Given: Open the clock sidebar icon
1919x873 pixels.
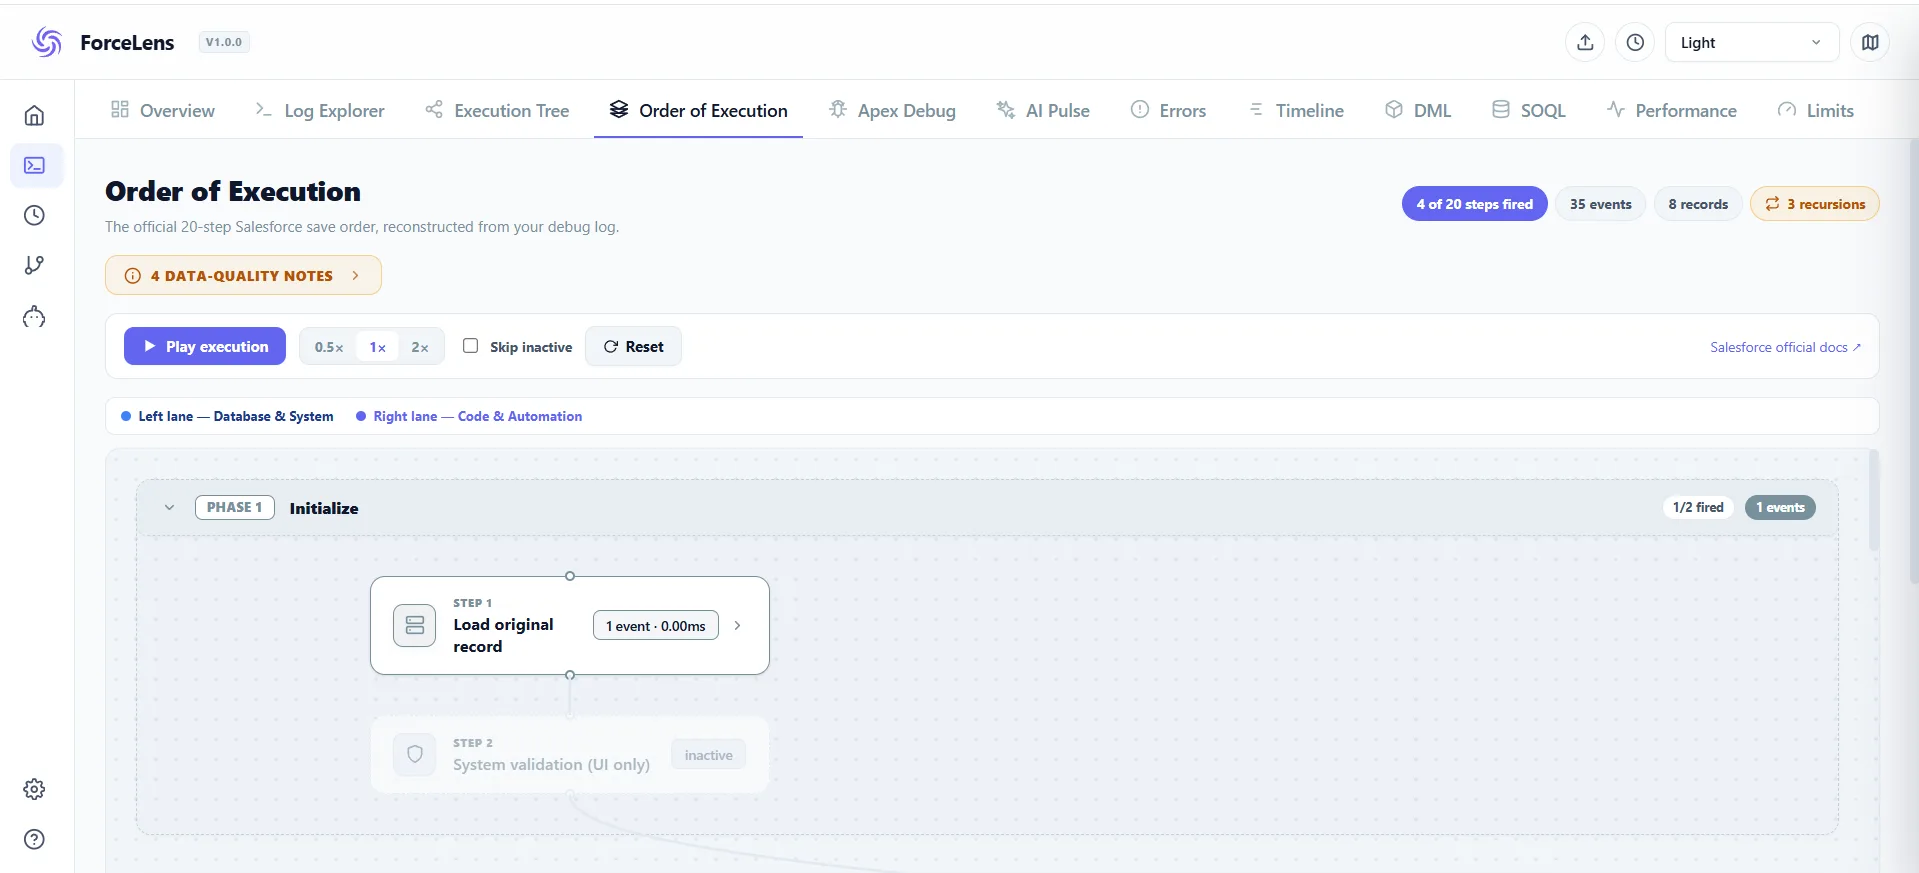Looking at the screenshot, I should pos(34,215).
